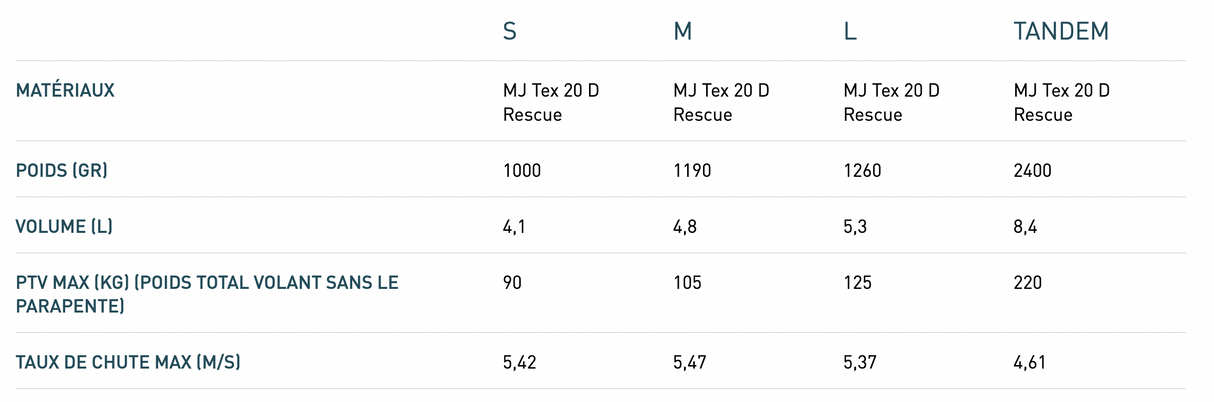The image size is (1214, 402).
Task: Click the POIDS (GR) row label
Action: [61, 171]
